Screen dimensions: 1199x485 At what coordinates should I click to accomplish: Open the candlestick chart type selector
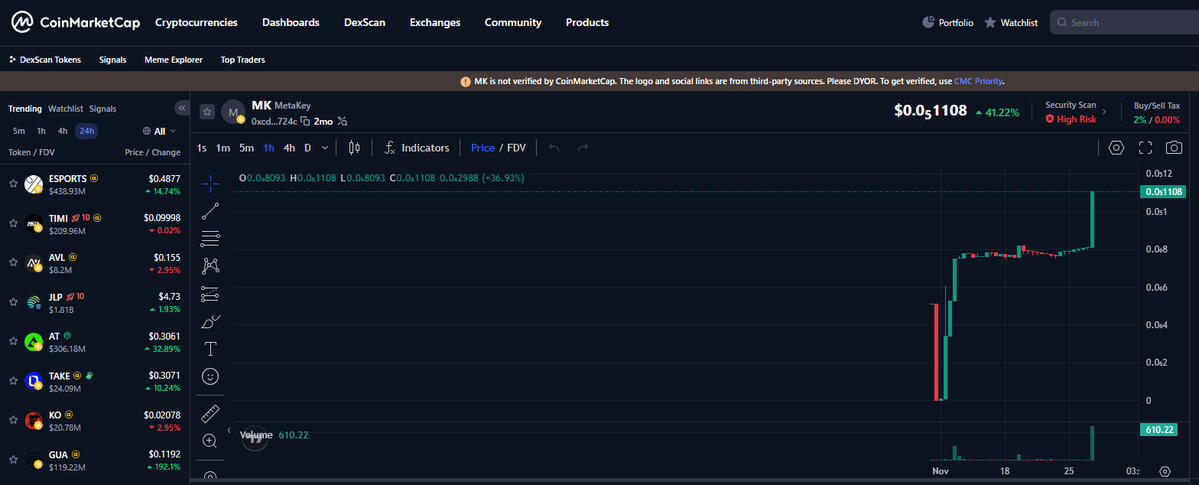[x=354, y=148]
